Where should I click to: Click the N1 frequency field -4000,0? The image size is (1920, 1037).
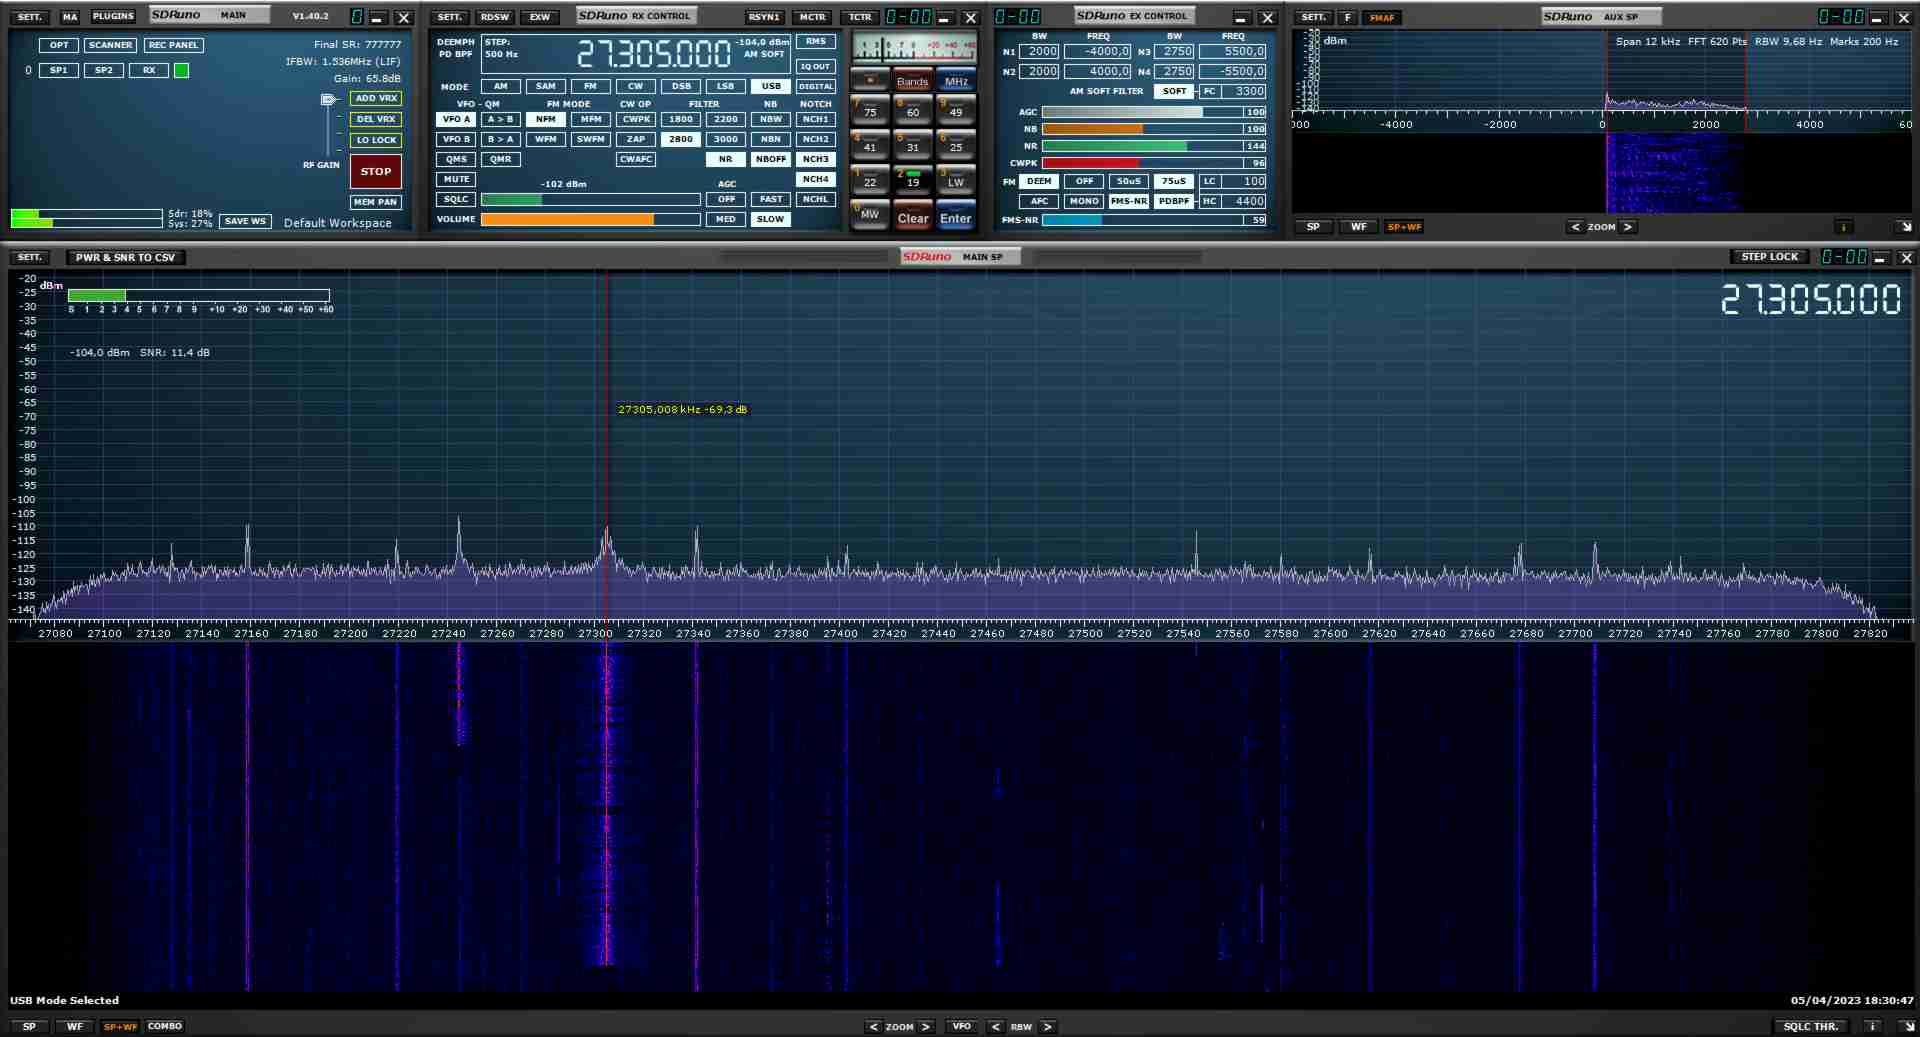click(1097, 51)
